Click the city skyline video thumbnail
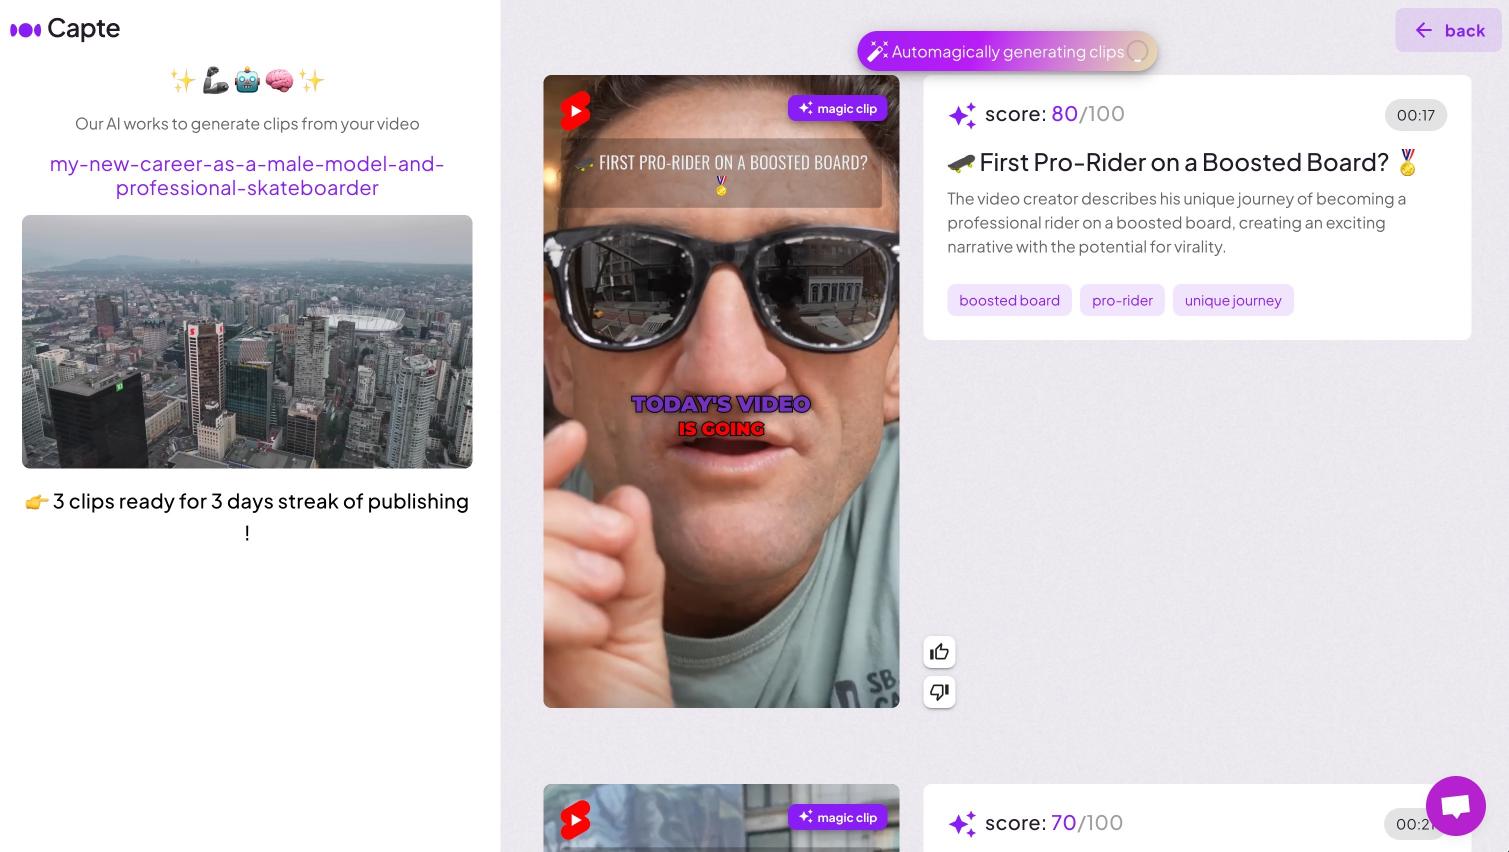 247,342
